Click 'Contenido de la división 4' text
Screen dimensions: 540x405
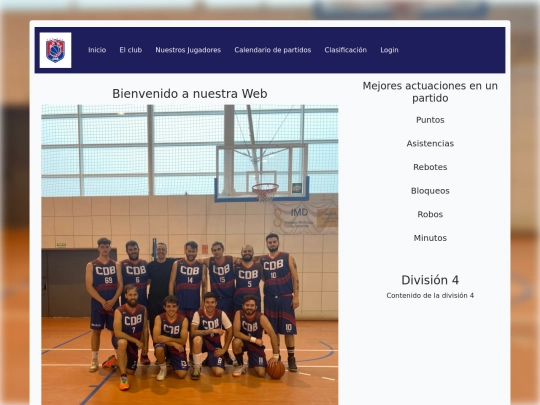pyautogui.click(x=430, y=295)
